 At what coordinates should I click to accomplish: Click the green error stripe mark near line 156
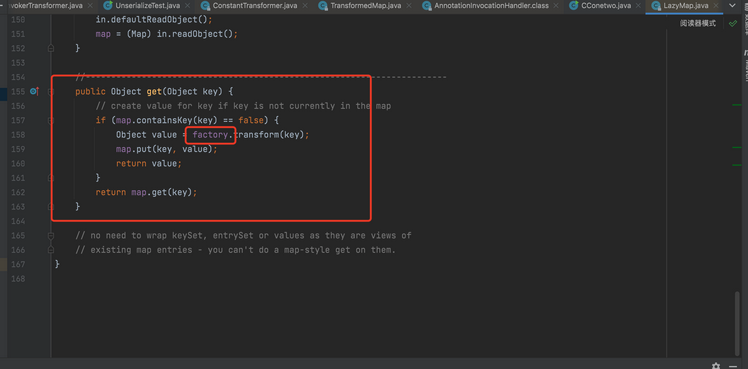point(737,104)
